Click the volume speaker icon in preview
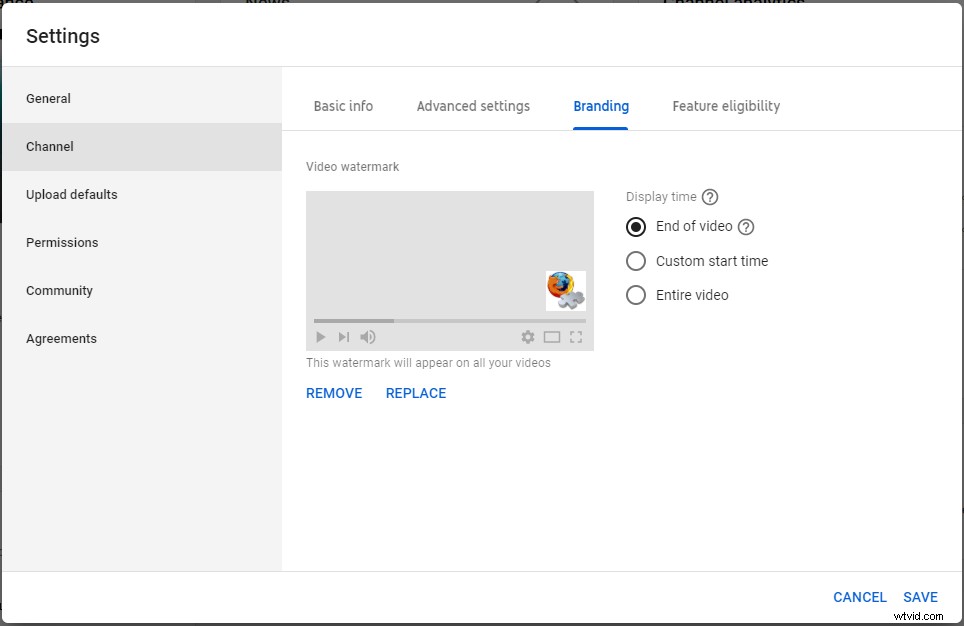 click(368, 338)
